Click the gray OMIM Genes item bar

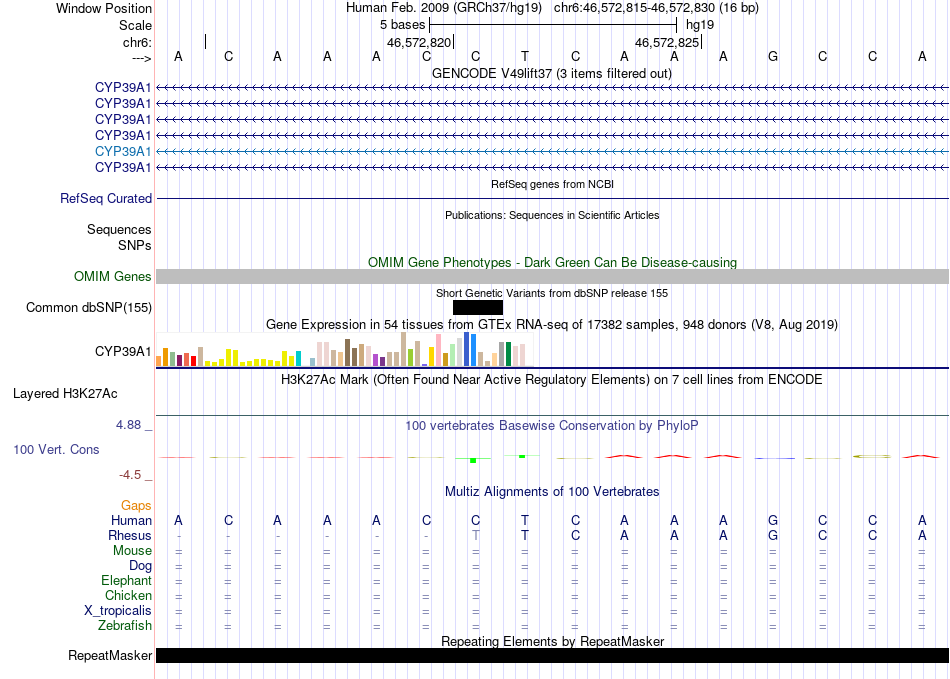[552, 277]
